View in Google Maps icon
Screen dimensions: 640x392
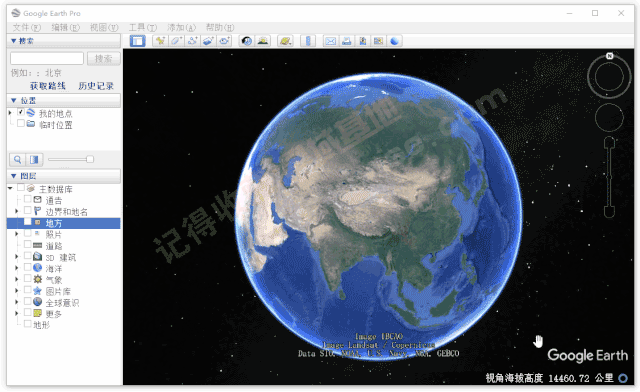pos(378,41)
